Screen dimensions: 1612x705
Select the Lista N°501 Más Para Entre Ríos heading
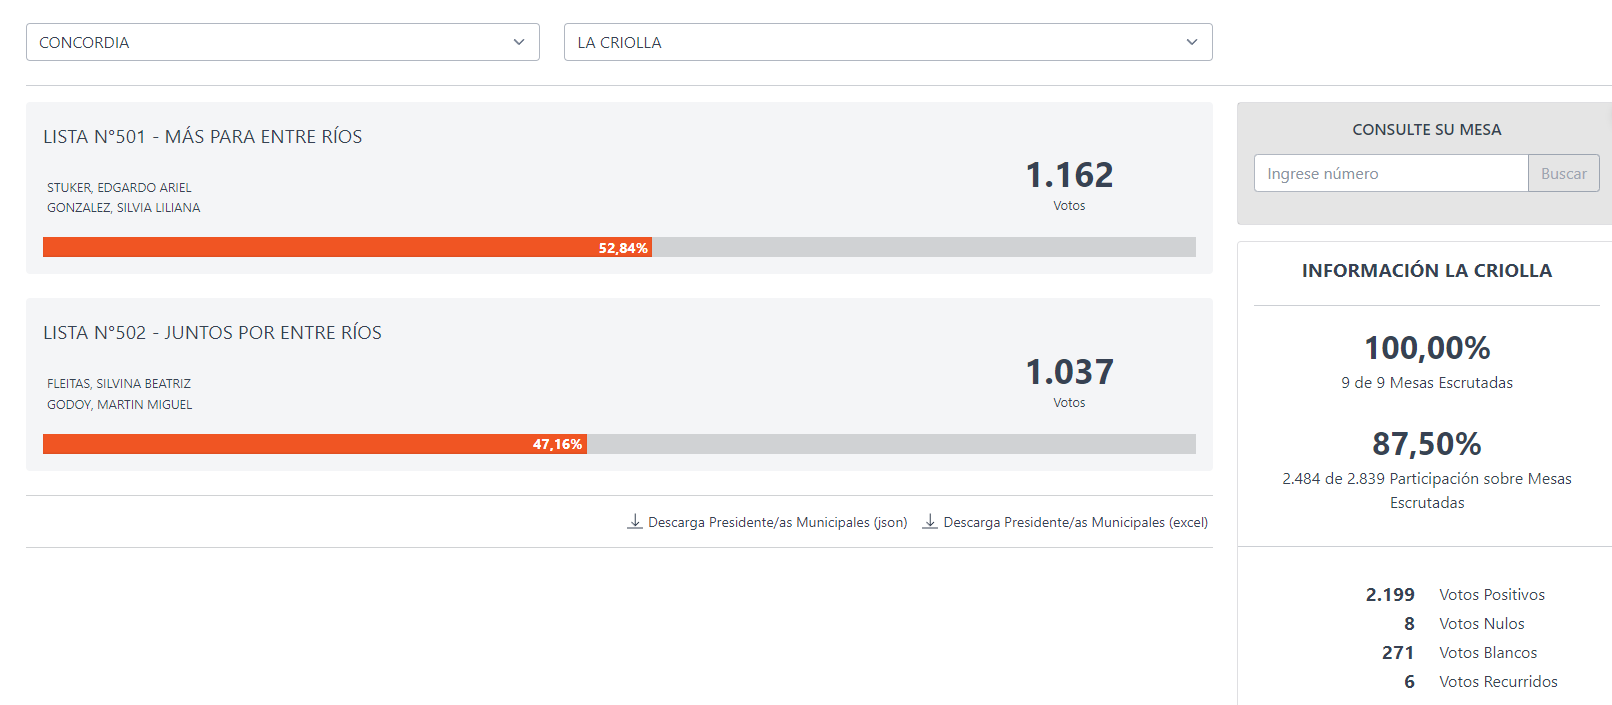pos(203,137)
